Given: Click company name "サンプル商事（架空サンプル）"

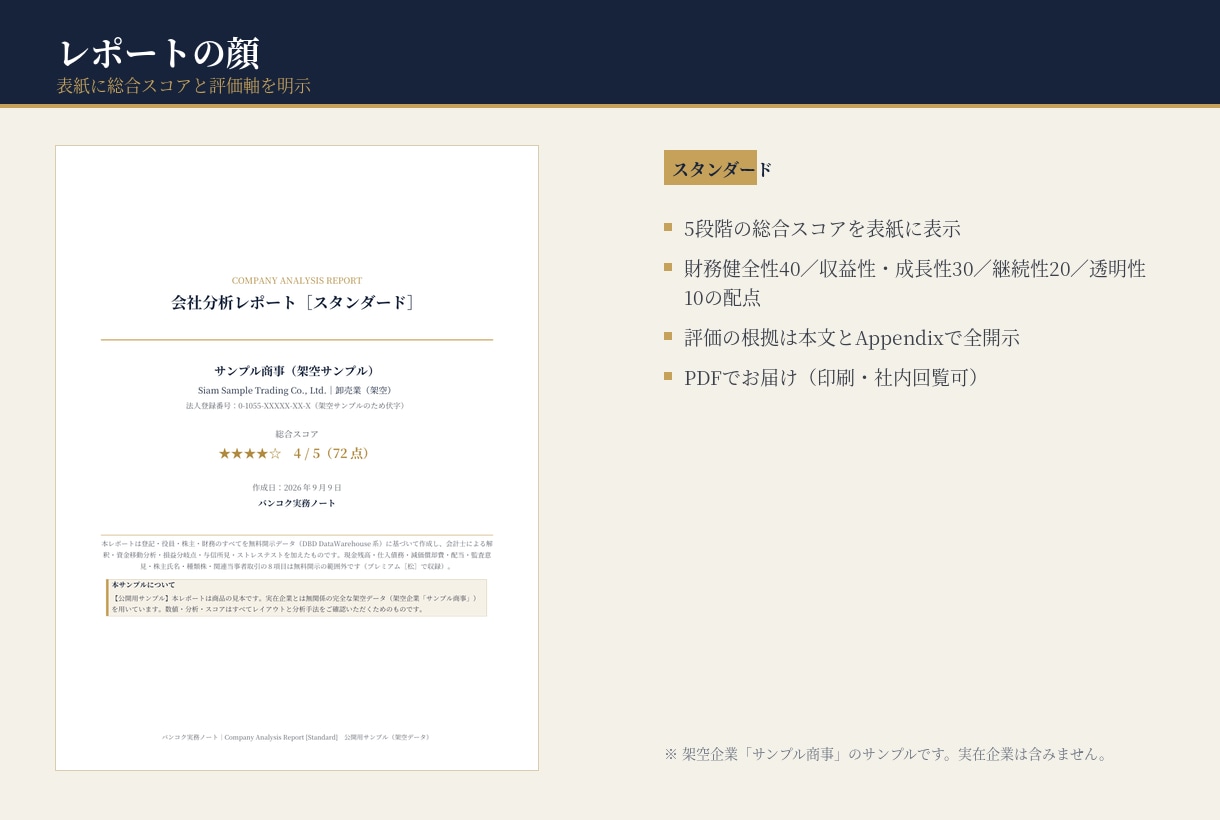Looking at the screenshot, I should coord(297,371).
